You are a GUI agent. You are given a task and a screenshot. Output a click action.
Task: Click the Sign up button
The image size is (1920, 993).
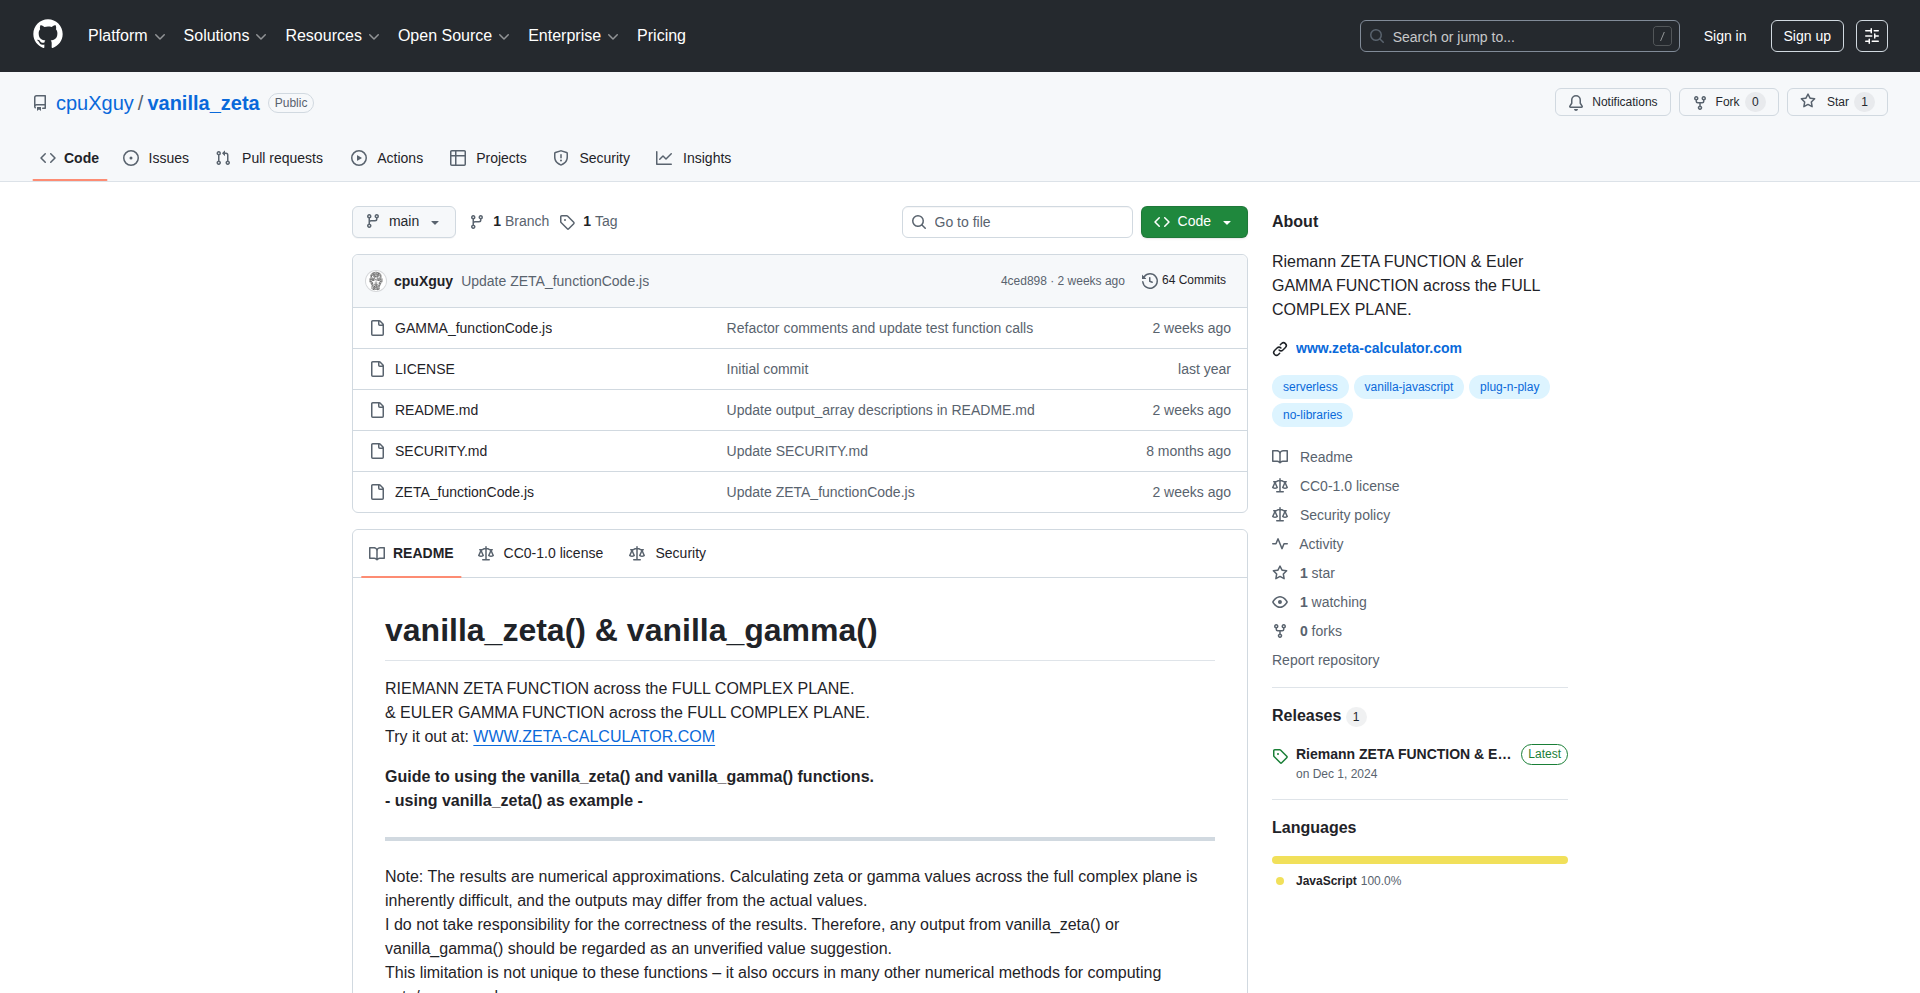[1806, 36]
